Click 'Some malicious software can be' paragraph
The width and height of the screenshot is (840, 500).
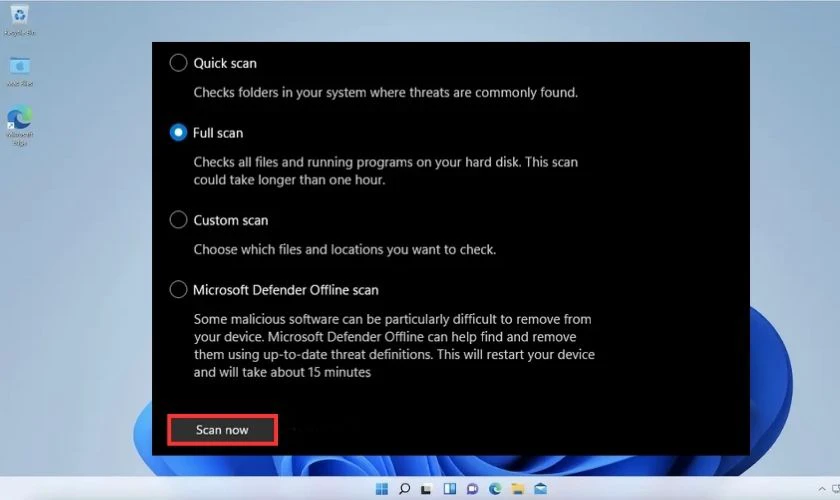(x=394, y=346)
